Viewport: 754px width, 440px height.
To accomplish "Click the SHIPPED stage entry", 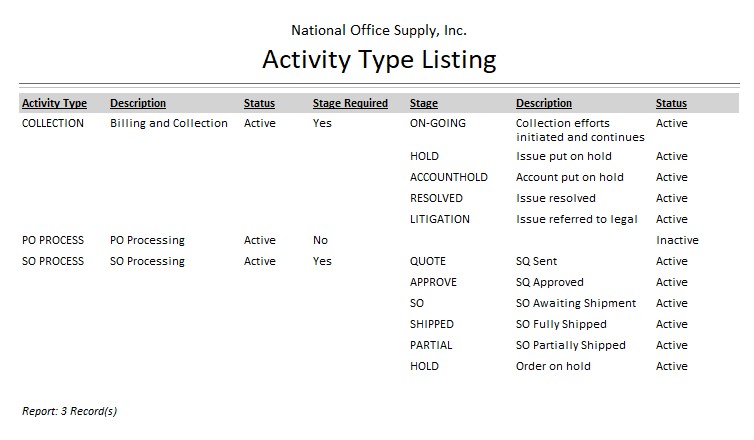I will [x=431, y=324].
